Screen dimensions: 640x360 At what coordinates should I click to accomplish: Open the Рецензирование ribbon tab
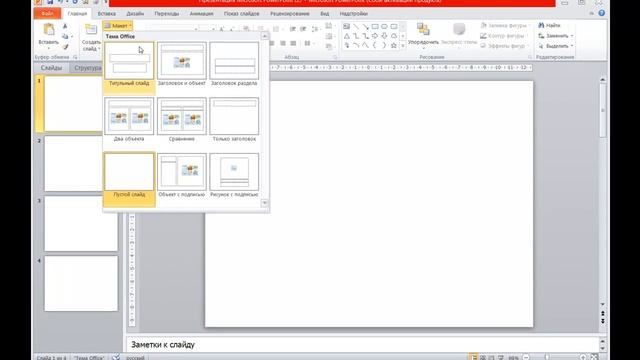point(290,13)
